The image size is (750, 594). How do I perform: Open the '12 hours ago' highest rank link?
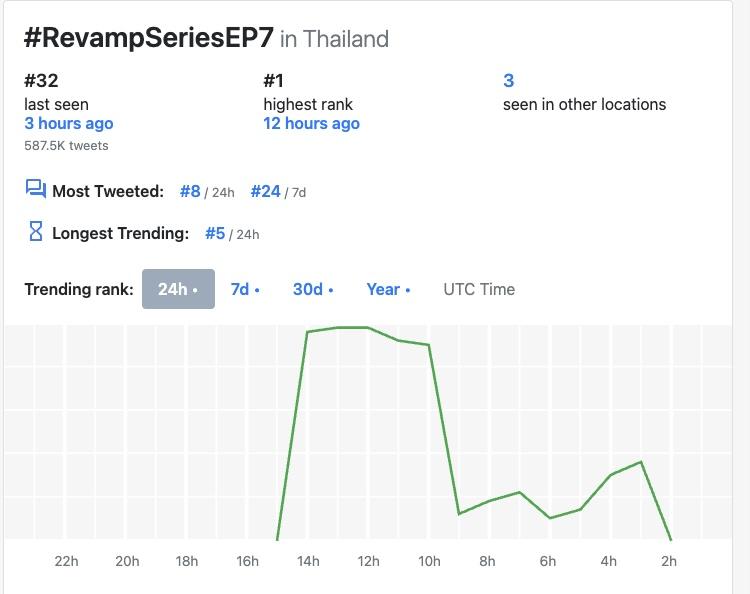point(311,124)
